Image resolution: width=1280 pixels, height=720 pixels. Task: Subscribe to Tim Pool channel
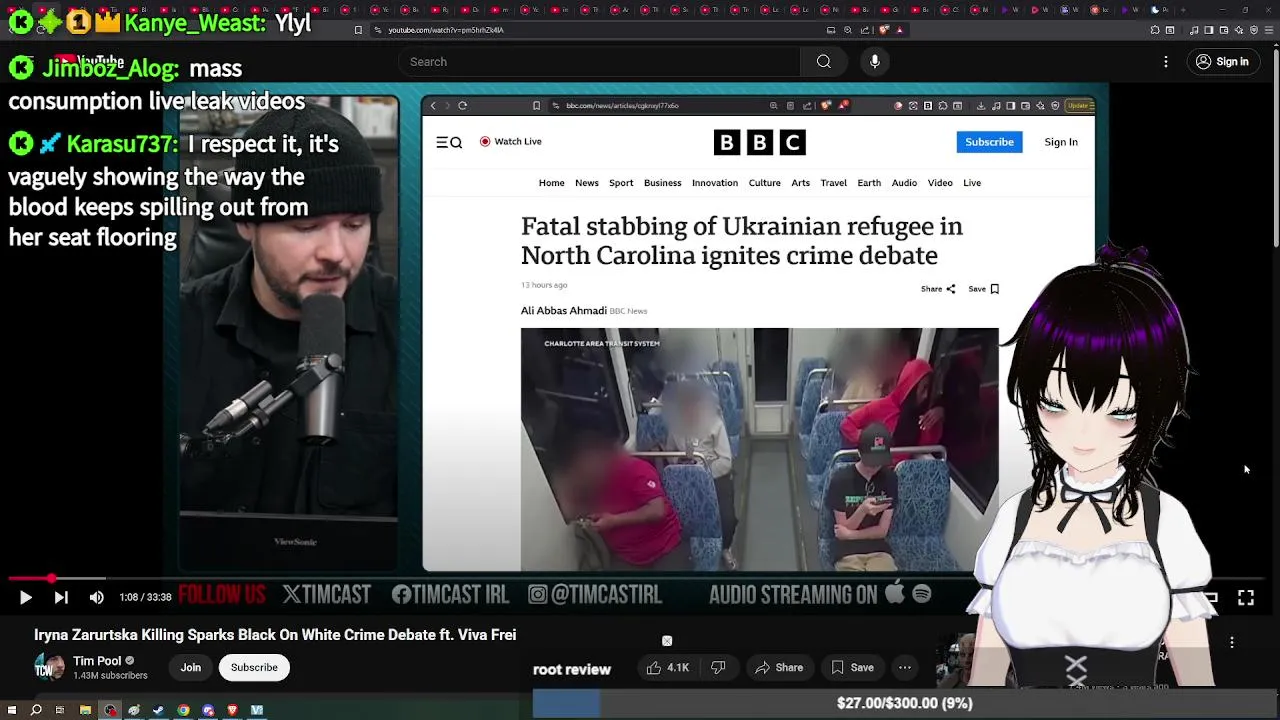pos(254,667)
